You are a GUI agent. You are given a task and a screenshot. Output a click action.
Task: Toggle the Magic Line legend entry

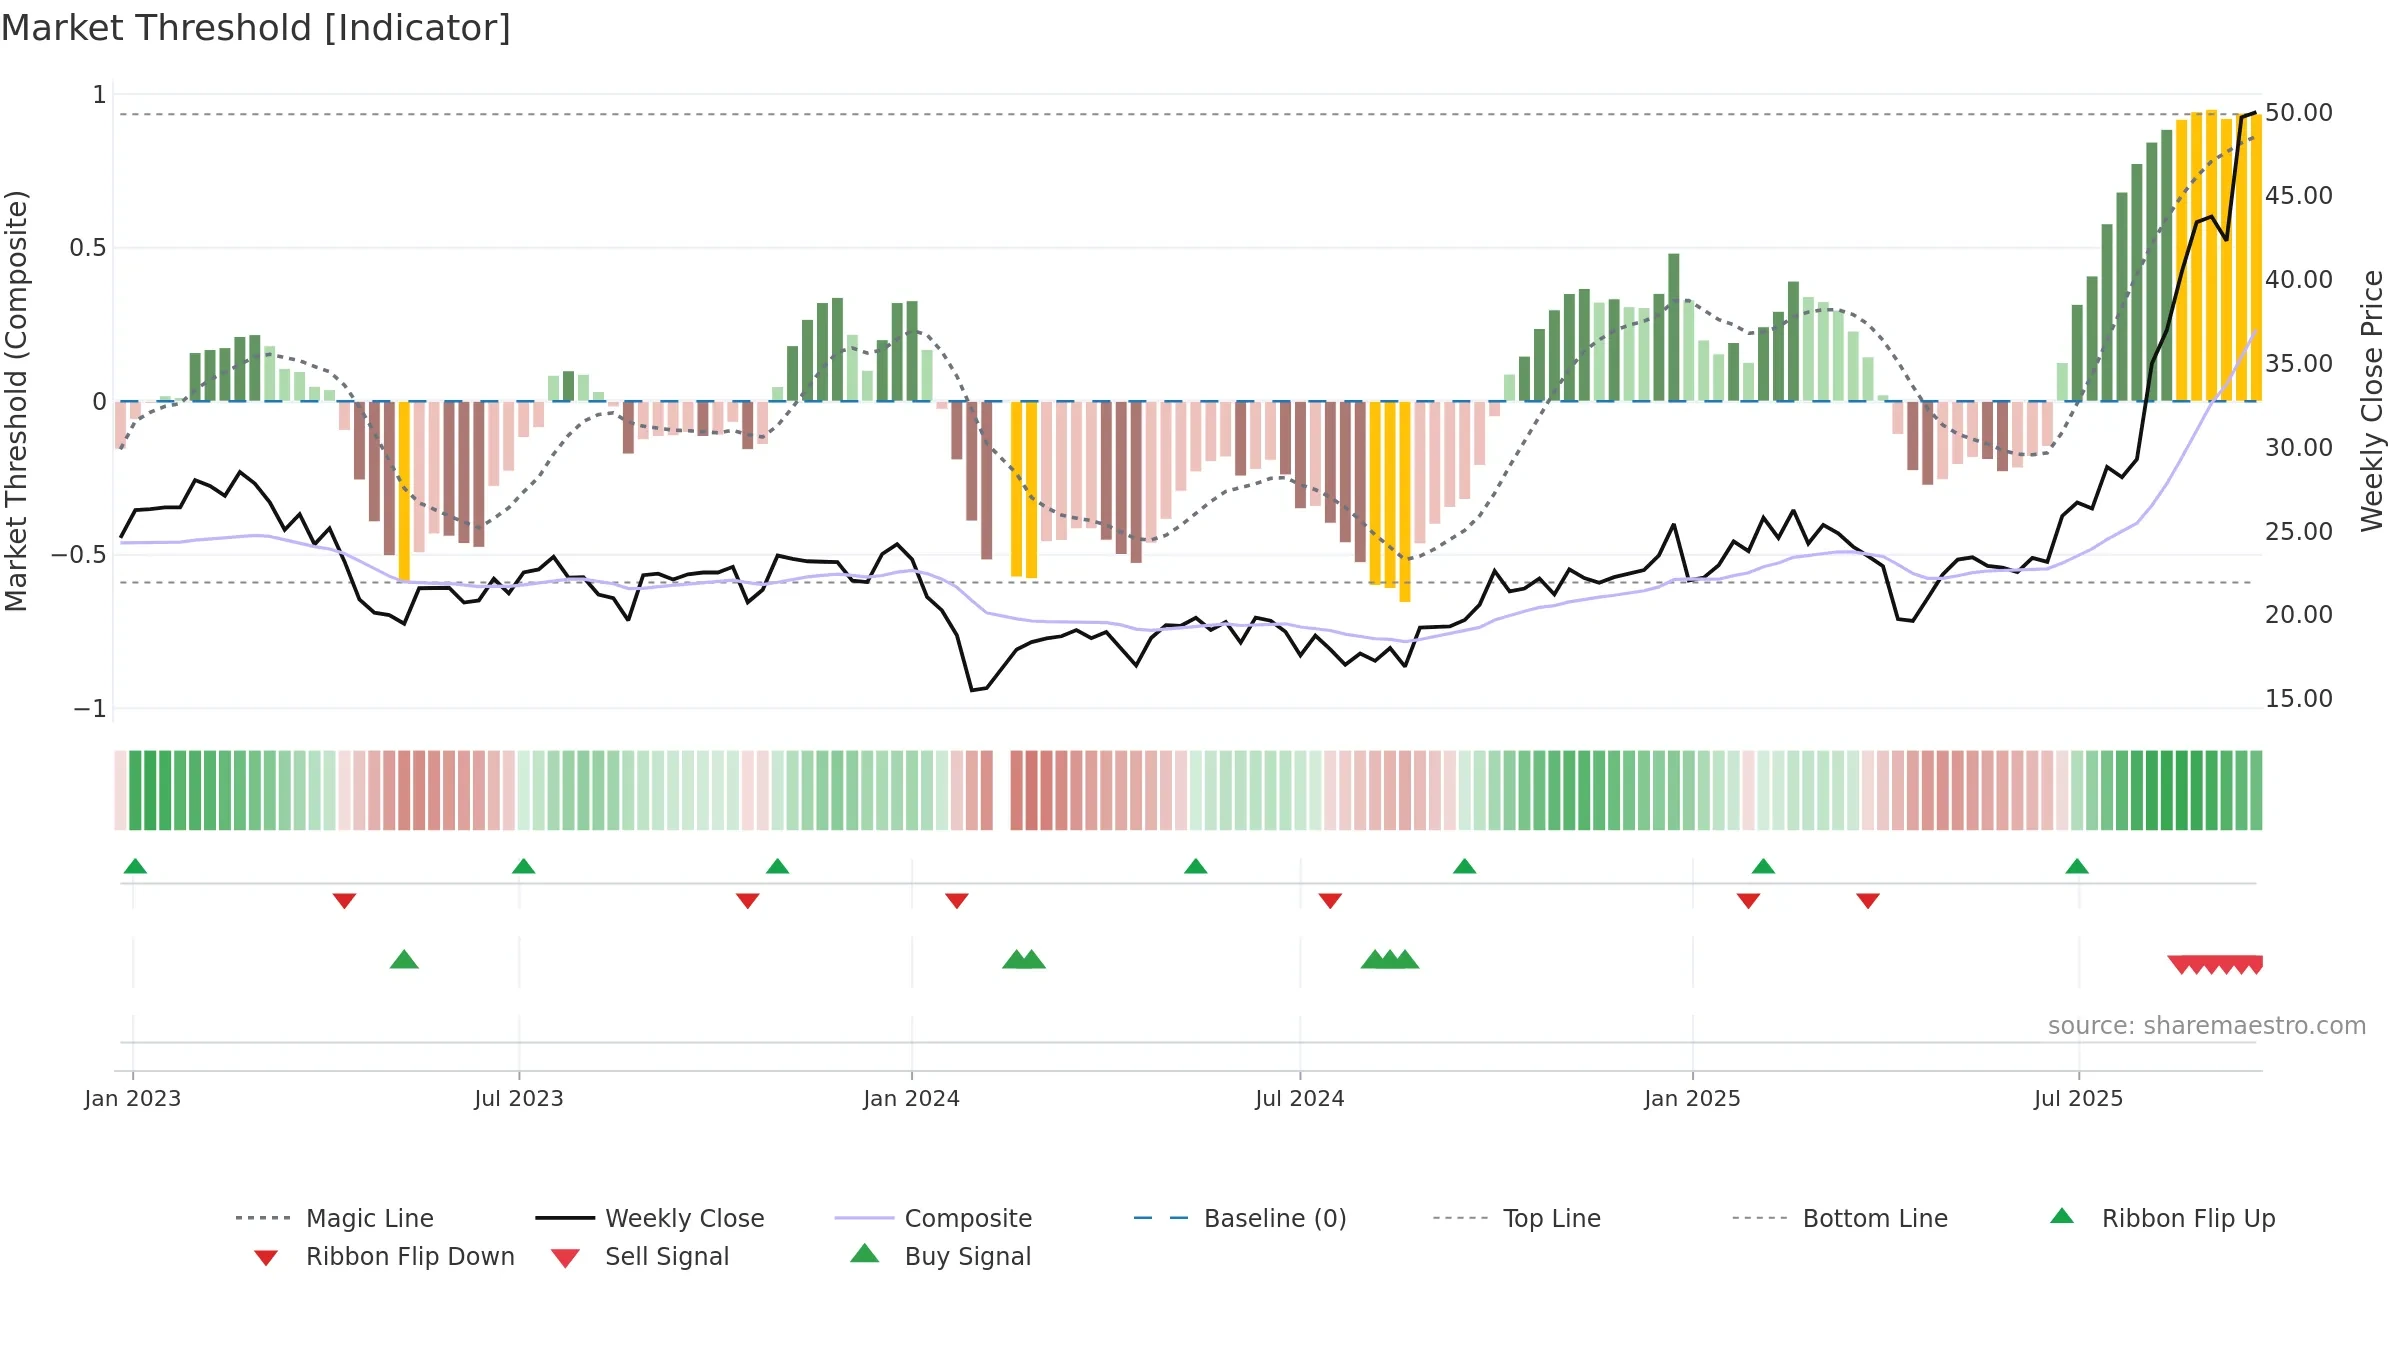pyautogui.click(x=334, y=1218)
